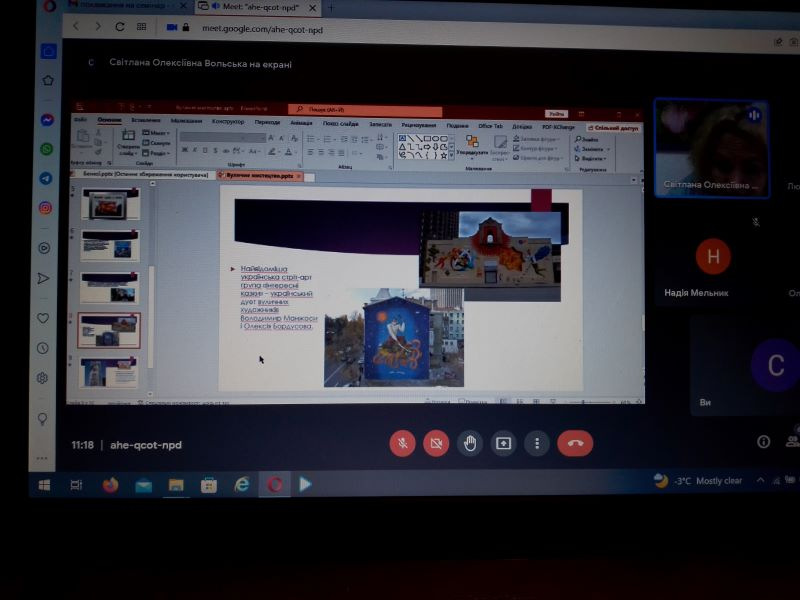The image size is (800, 600).
Task: Click the meeting code ahe-qcot-npd text
Action: pos(146,445)
